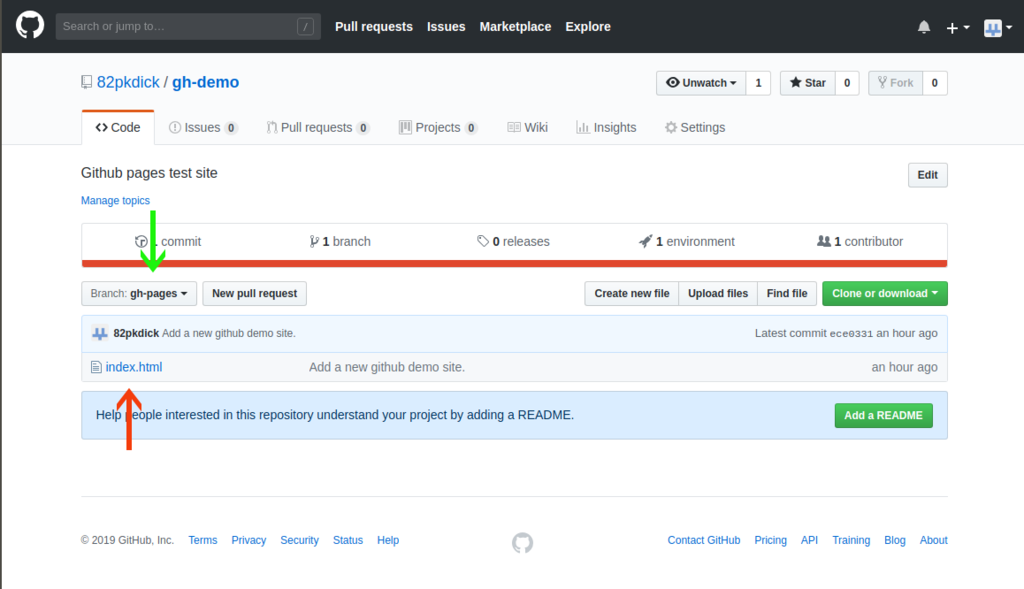Viewport: 1024px width, 589px height.
Task: Expand the Branch: gh-pages dropdown
Action: pyautogui.click(x=139, y=293)
